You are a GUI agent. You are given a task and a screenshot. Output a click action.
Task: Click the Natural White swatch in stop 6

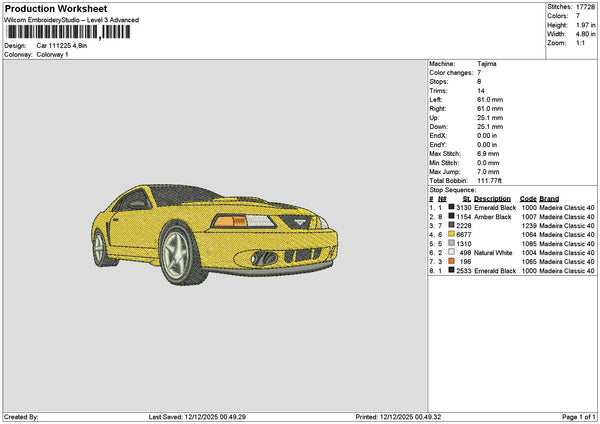point(451,252)
